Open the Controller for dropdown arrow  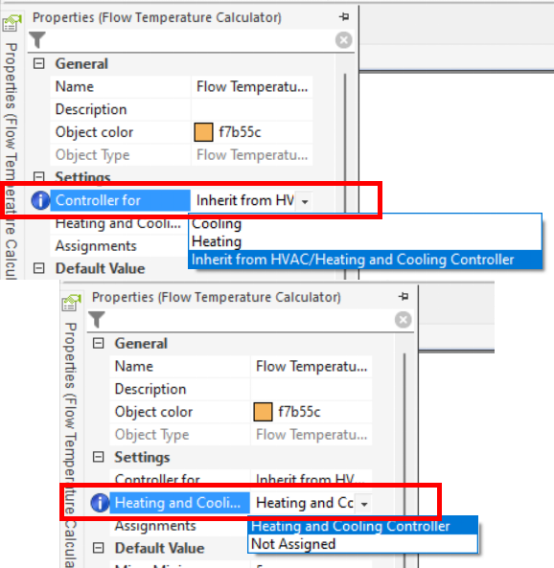click(x=305, y=201)
